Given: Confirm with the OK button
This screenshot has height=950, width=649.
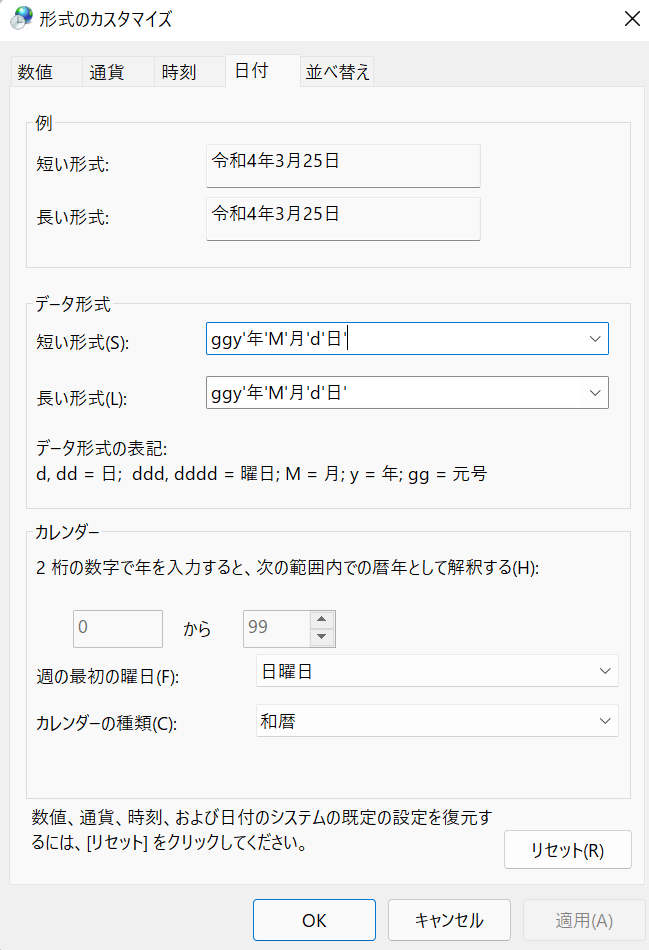Looking at the screenshot, I should coord(315,920).
